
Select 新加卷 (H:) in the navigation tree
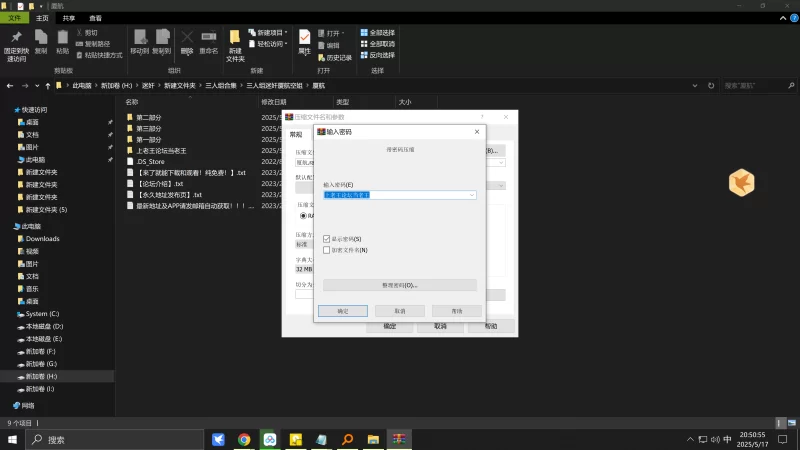[41, 376]
